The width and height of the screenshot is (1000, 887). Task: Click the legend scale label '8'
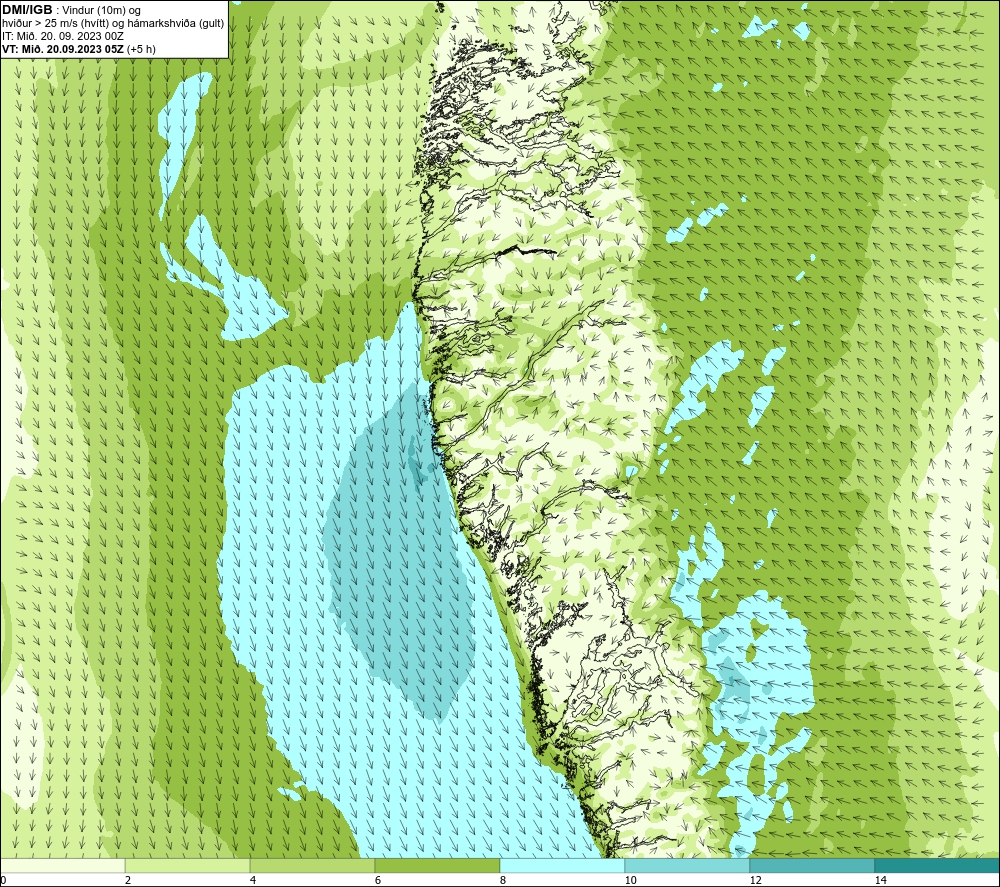point(503,880)
